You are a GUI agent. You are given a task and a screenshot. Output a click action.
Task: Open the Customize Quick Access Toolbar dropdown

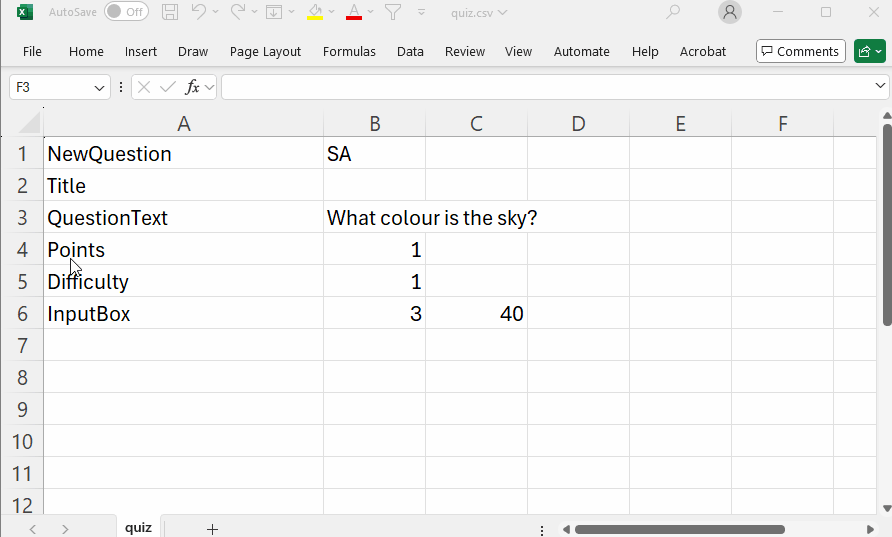(x=421, y=12)
